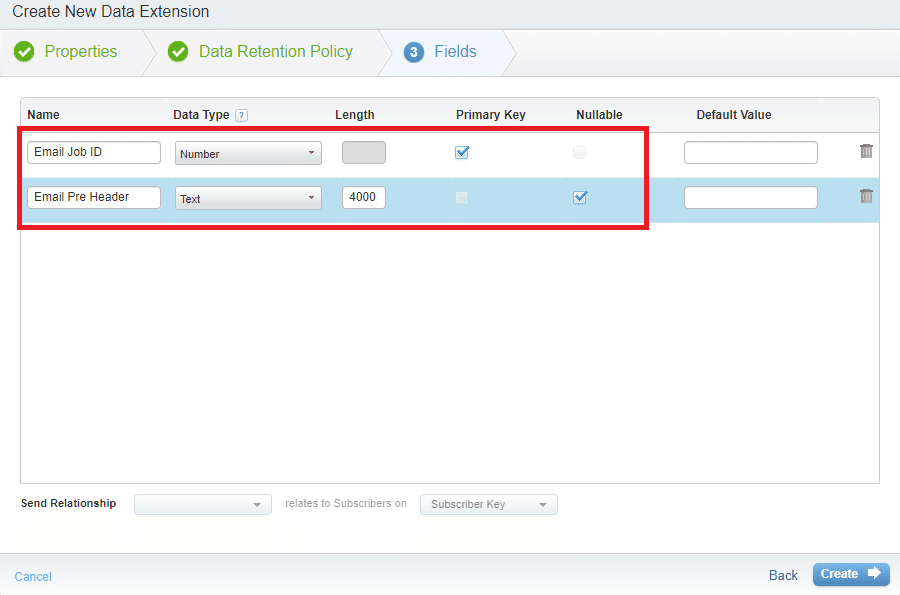The image size is (900, 595).
Task: Open the Number data type dropdown
Action: 248,153
